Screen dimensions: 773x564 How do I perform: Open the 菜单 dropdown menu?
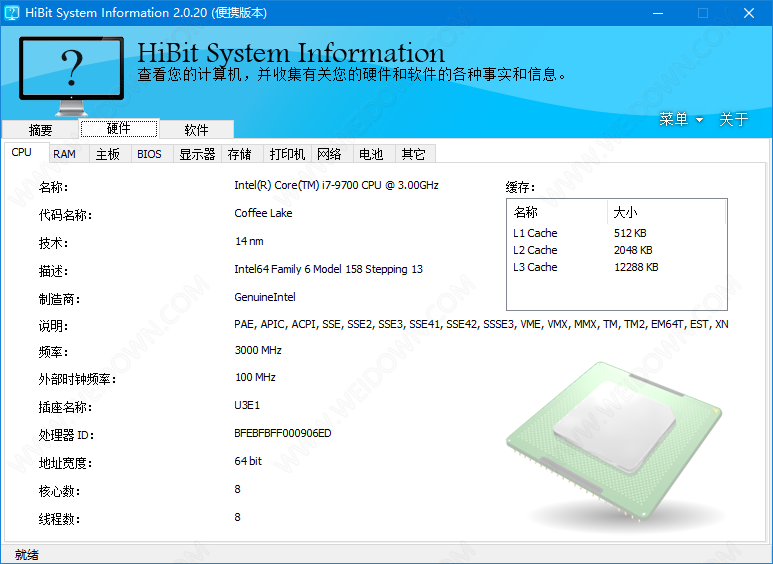[681, 119]
